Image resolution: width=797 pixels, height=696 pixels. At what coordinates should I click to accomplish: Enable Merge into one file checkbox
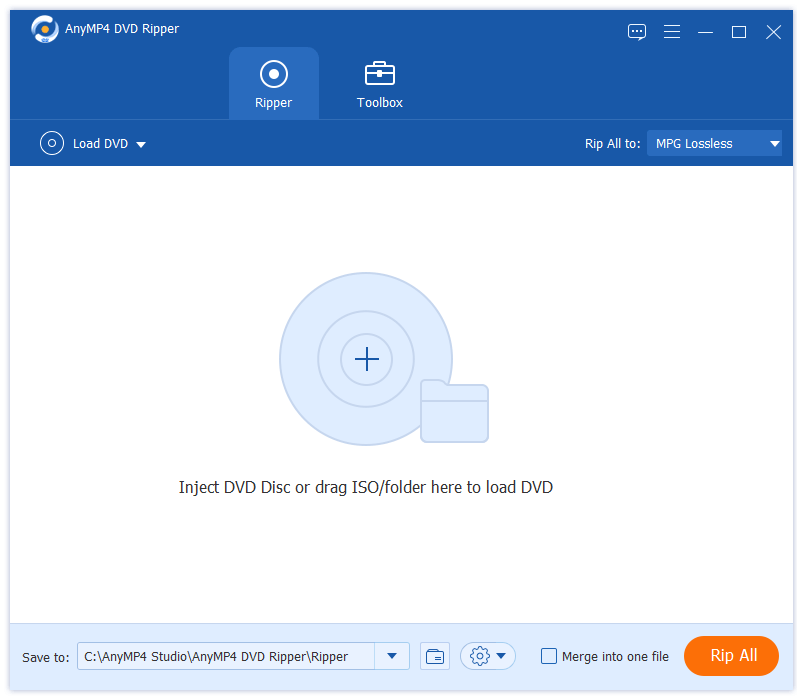coord(548,656)
